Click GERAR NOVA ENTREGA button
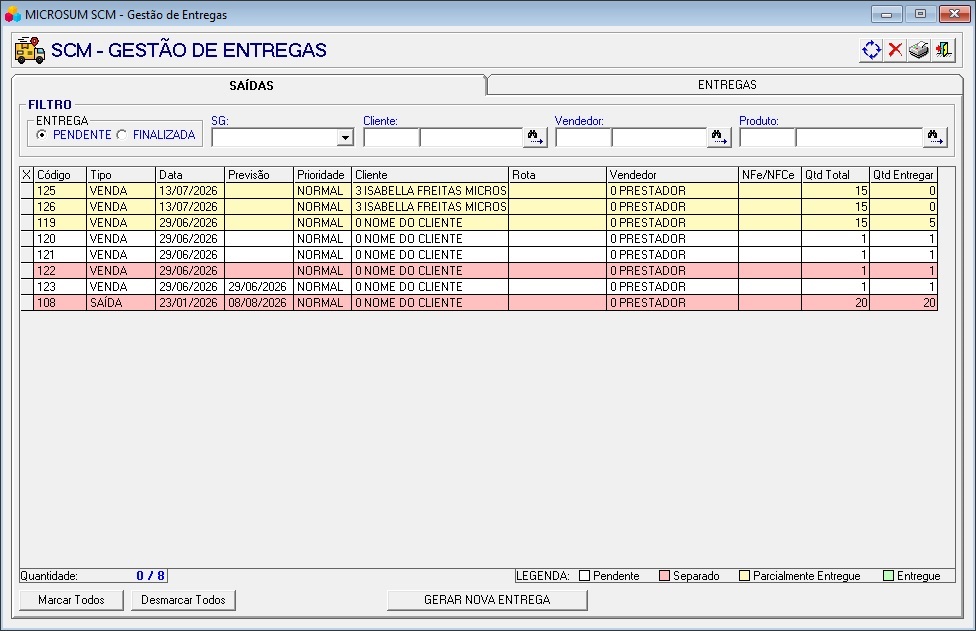This screenshot has height=631, width=976. (487, 600)
